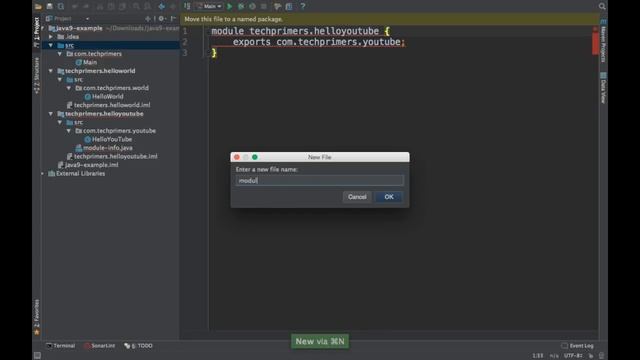640x360 pixels.
Task: Close the New File dialog with red button
Action: point(237,157)
